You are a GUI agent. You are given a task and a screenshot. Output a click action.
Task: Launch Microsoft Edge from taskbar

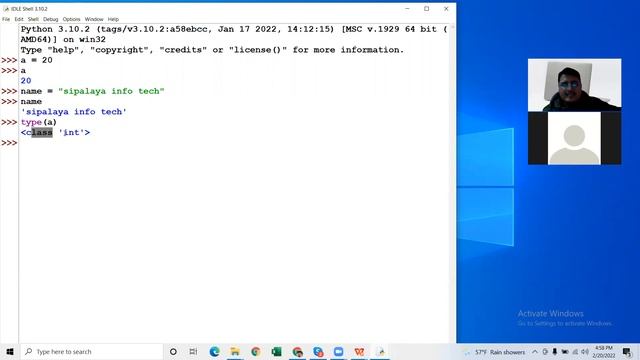pyautogui.click(x=214, y=351)
